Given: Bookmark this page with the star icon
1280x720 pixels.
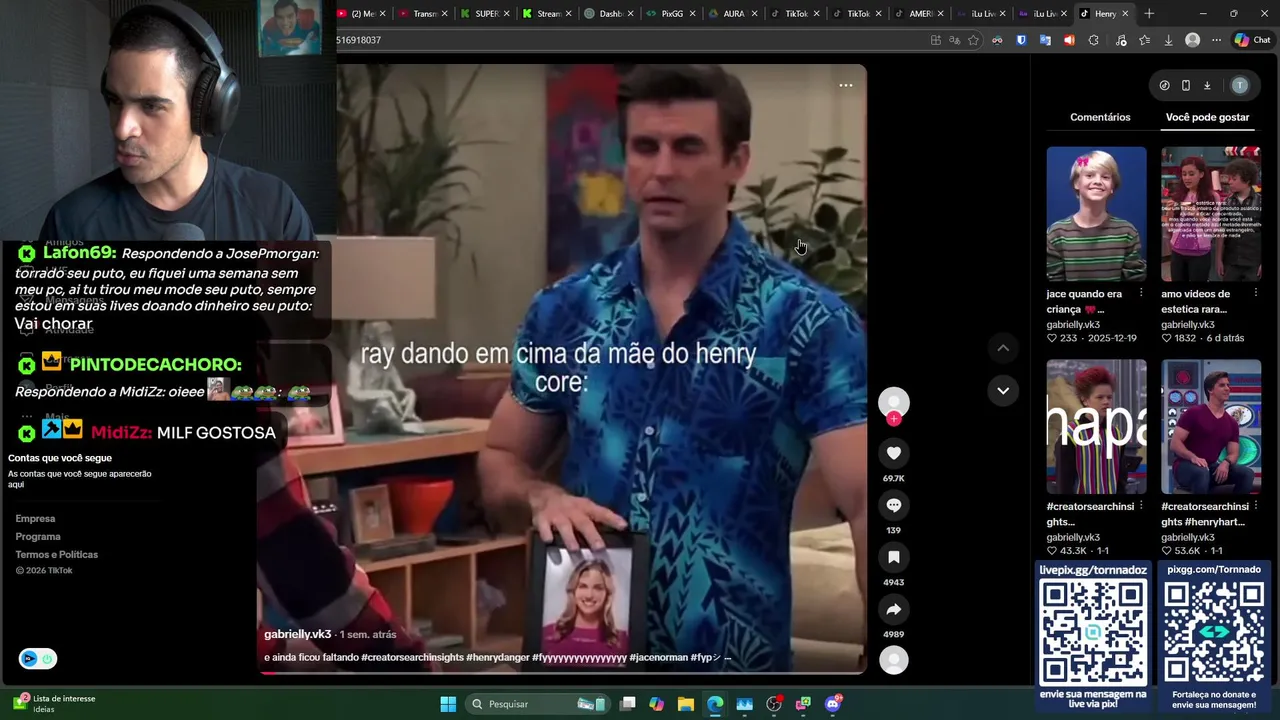Looking at the screenshot, I should (x=974, y=40).
